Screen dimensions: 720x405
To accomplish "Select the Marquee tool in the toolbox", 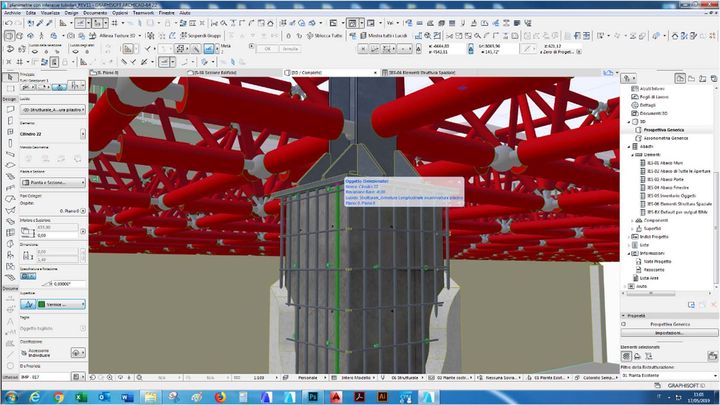I will pyautogui.click(x=11, y=88).
